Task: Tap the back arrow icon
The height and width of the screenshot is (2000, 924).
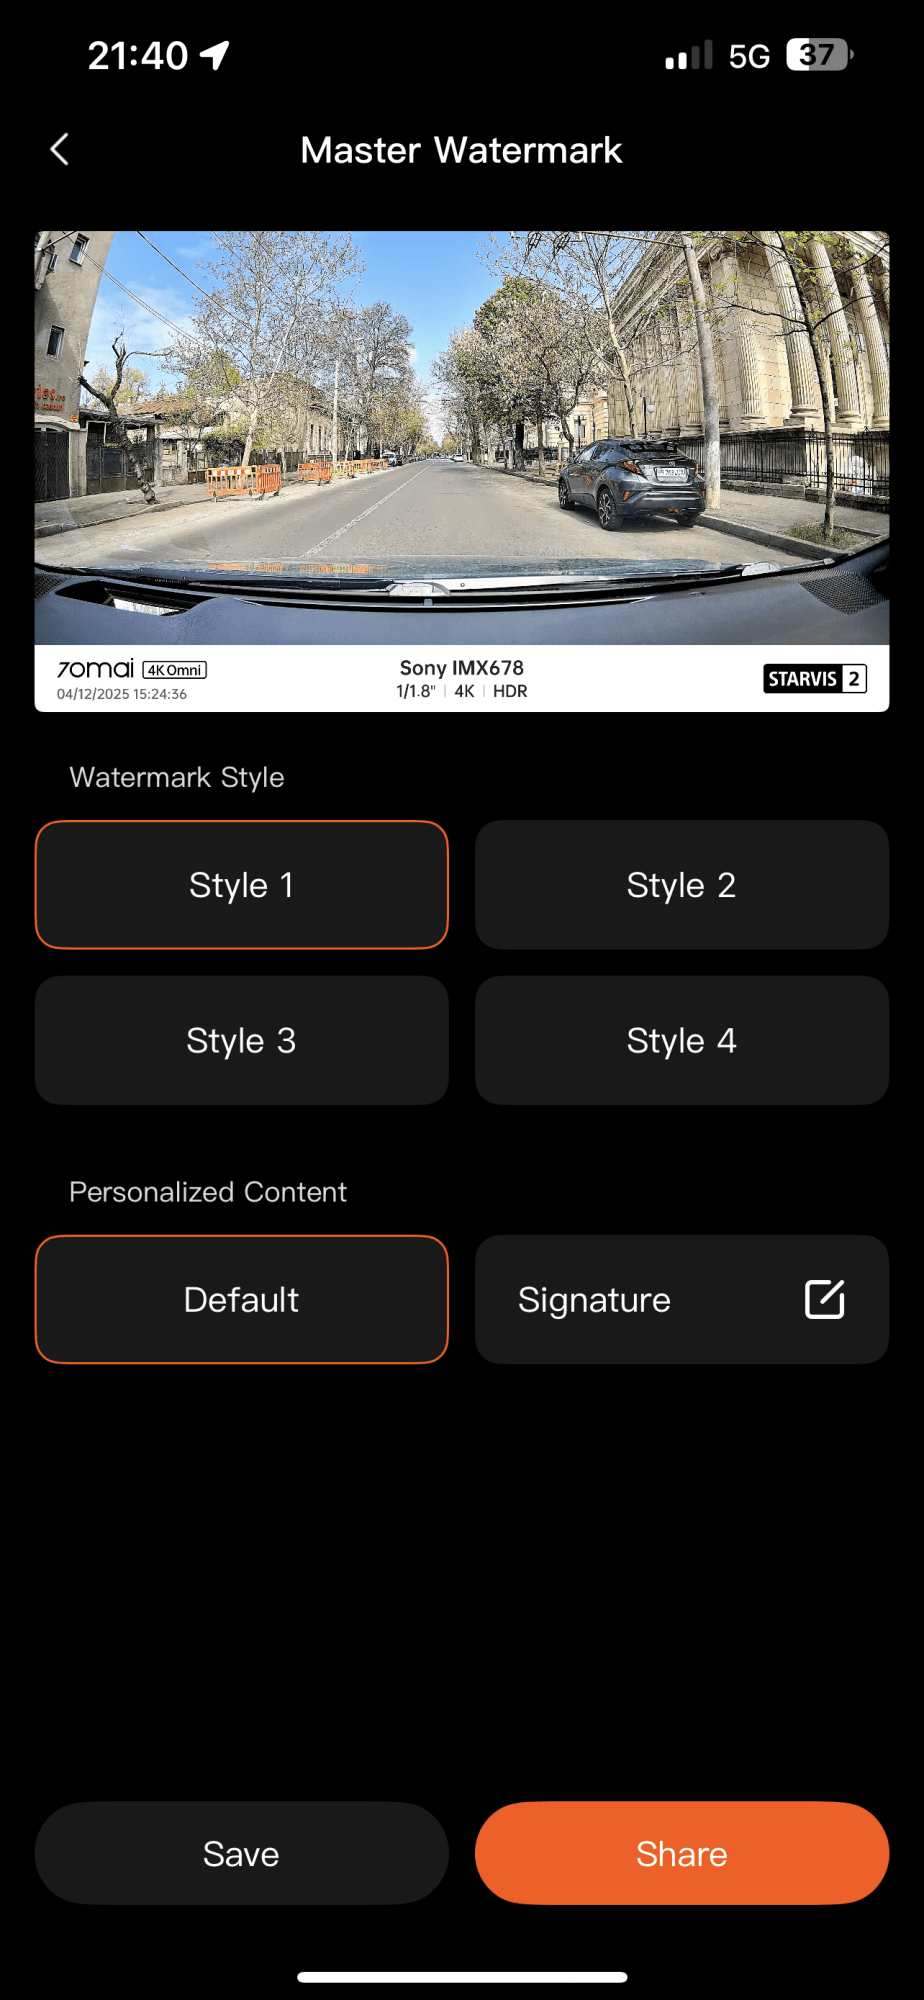Action: click(x=60, y=150)
